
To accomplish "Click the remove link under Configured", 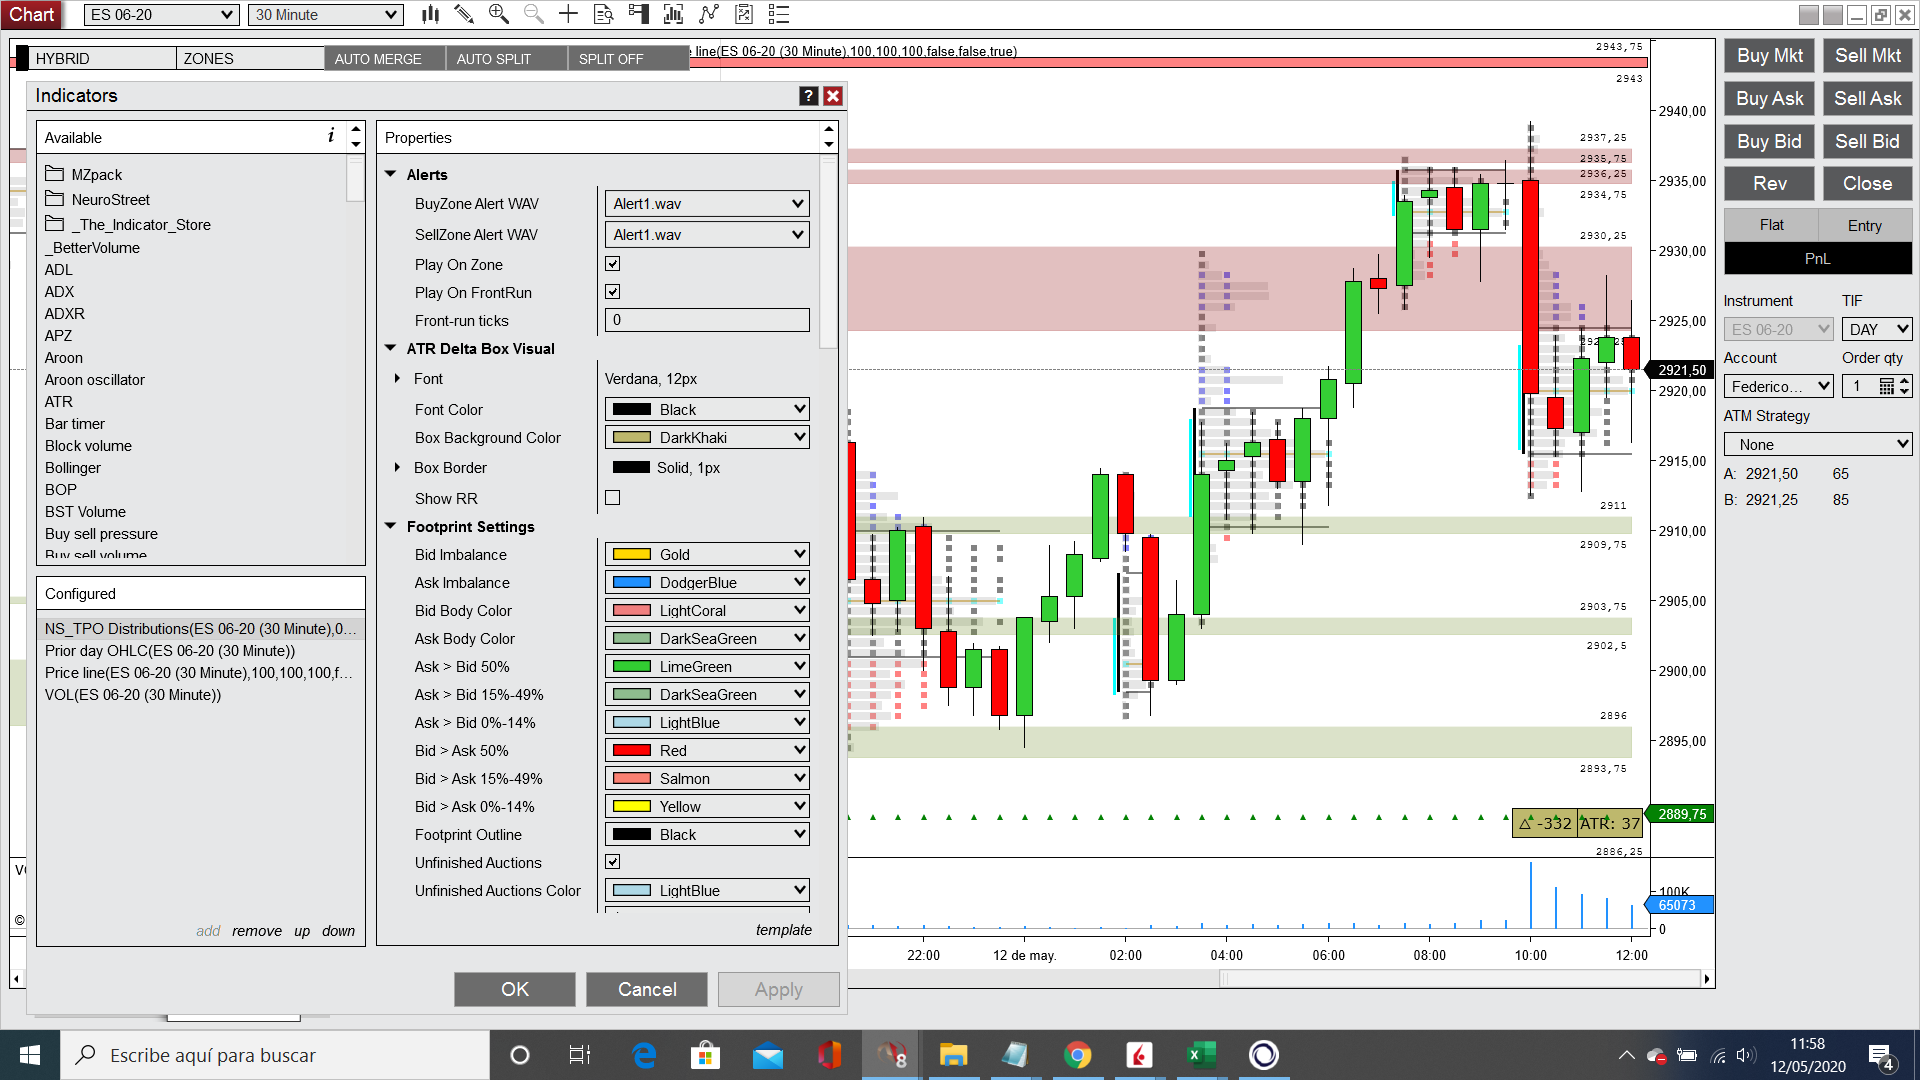I will tap(257, 931).
